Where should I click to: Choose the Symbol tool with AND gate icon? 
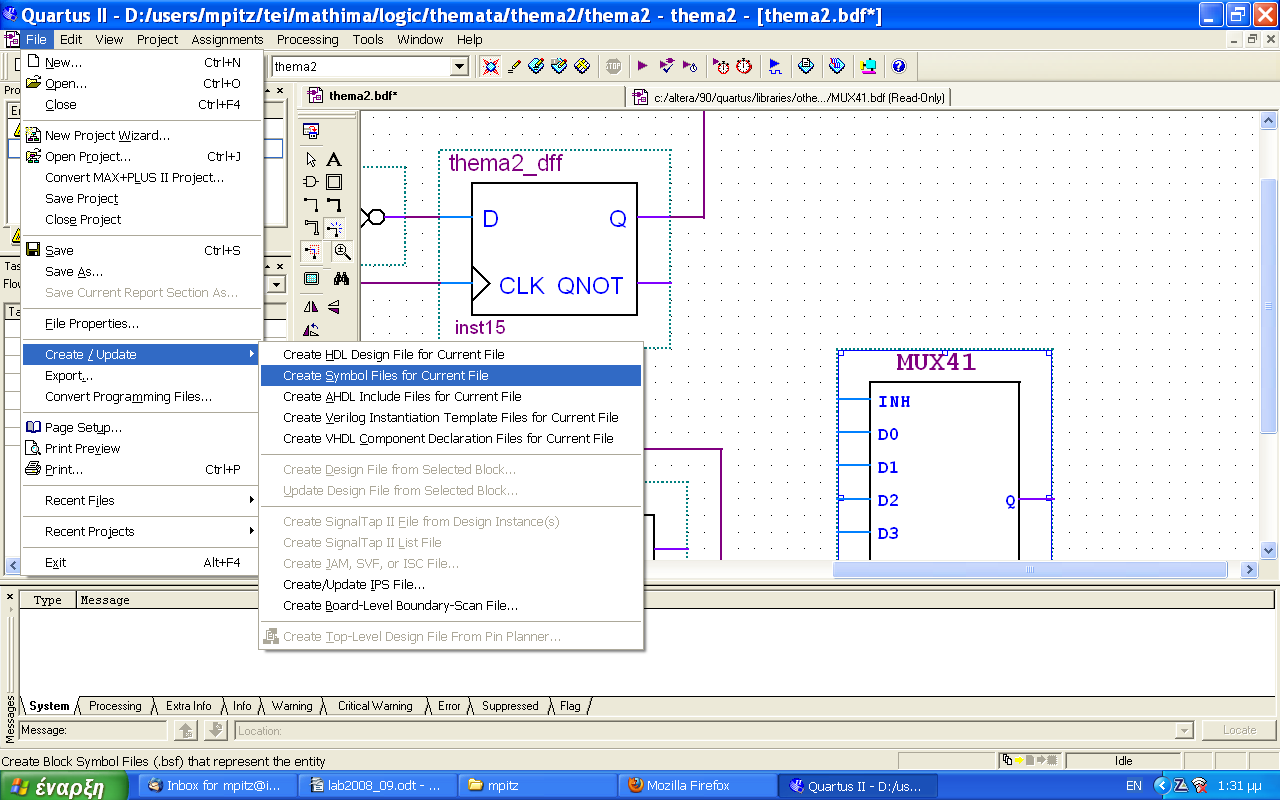311,182
